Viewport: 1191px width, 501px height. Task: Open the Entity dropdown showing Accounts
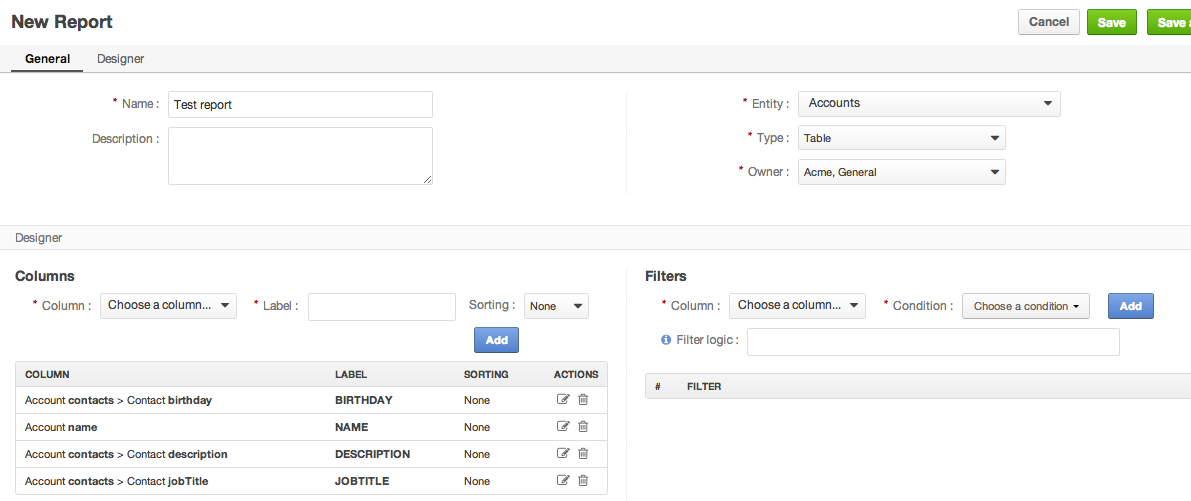929,103
